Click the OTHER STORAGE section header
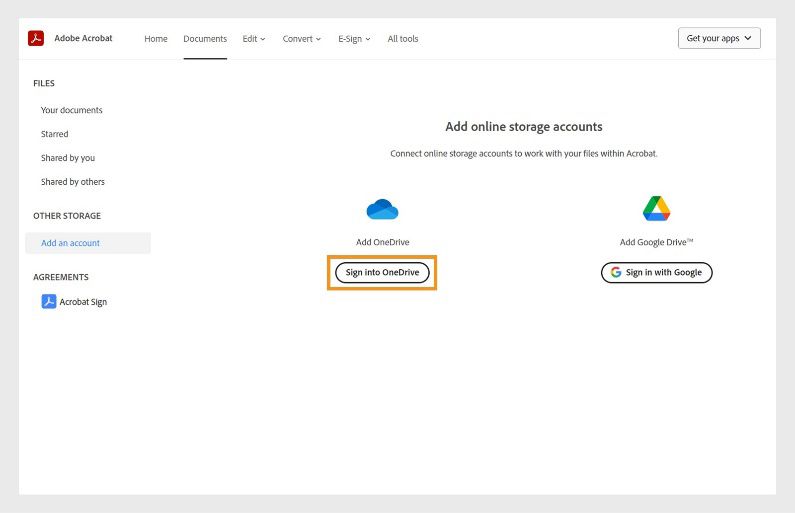This screenshot has height=513, width=795. 67,215
